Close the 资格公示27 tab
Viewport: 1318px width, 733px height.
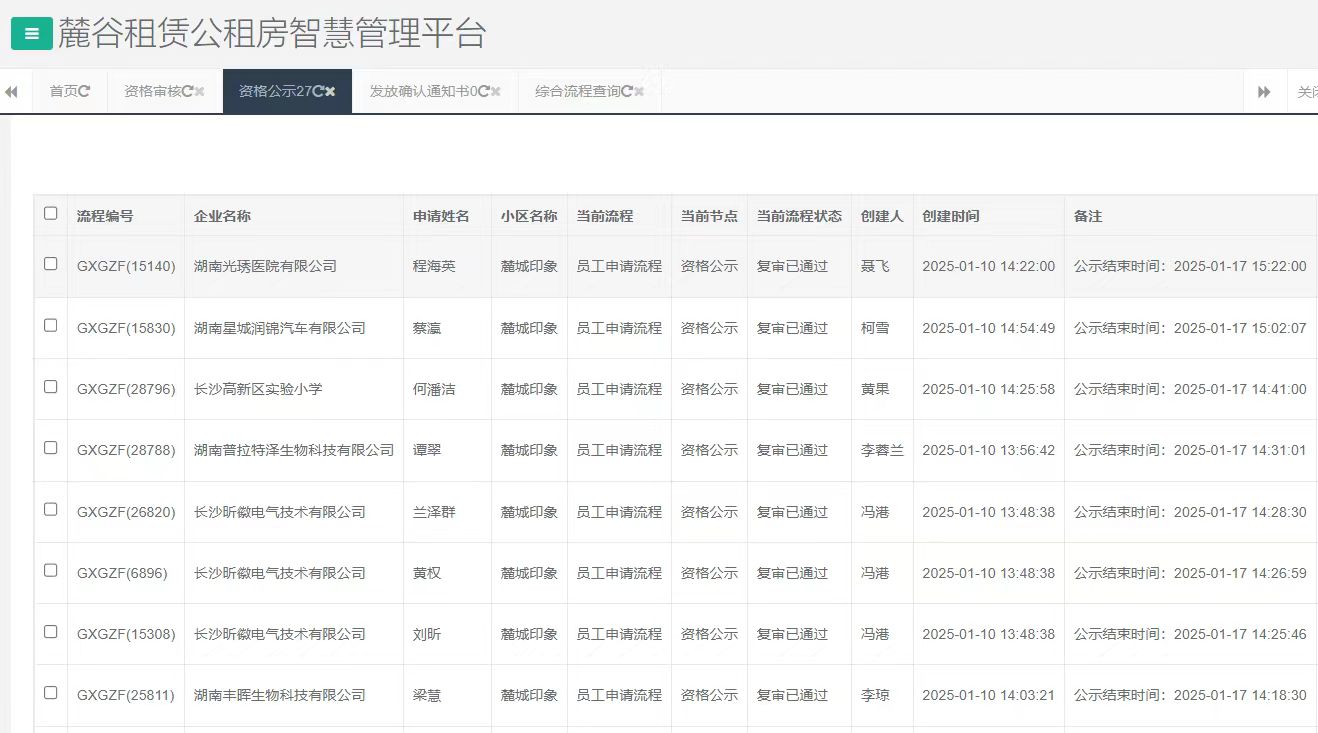(328, 90)
